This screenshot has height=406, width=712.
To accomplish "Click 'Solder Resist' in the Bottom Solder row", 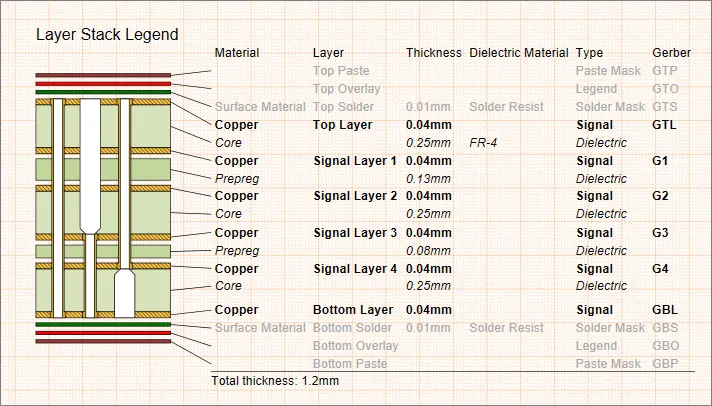I will 506,328.
